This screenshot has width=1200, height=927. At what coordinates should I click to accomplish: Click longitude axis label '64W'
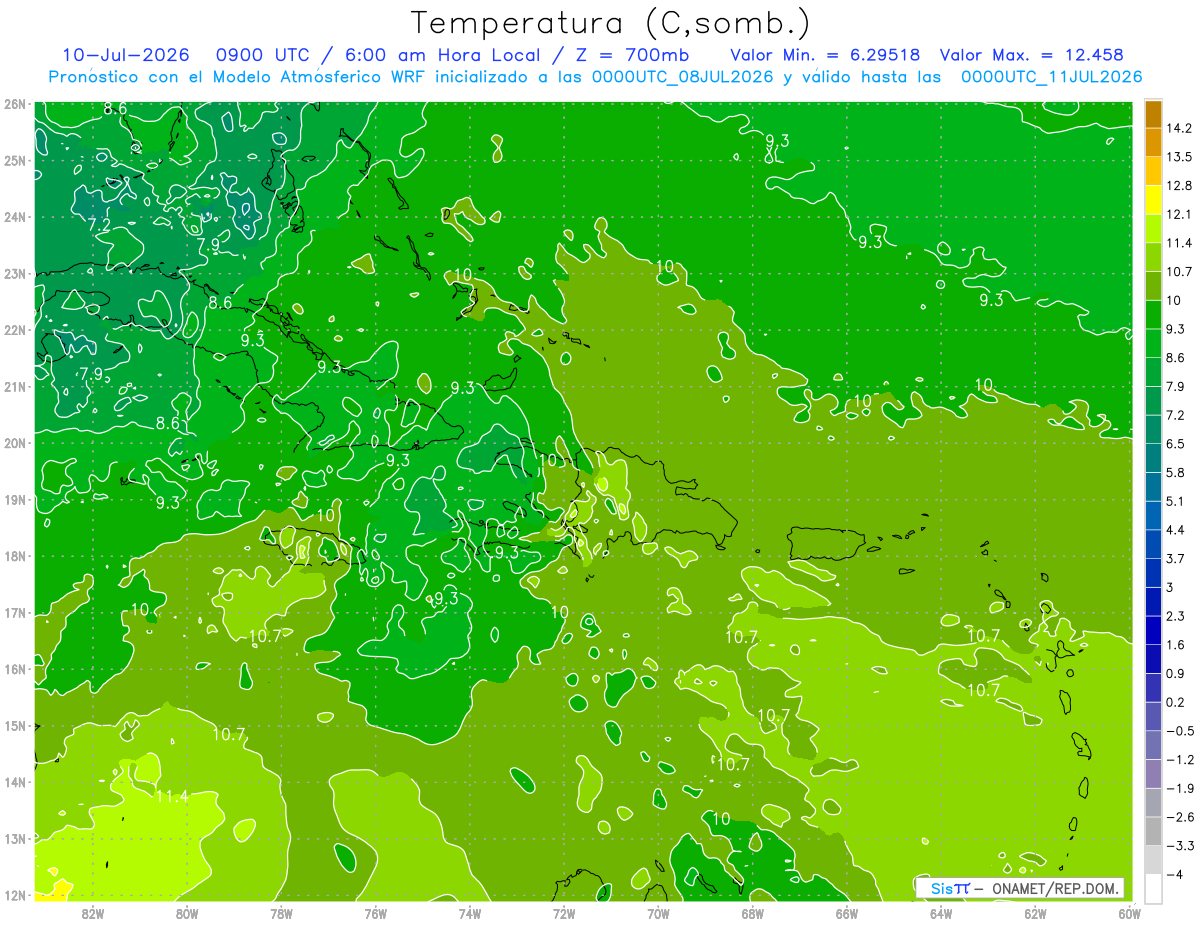[941, 913]
